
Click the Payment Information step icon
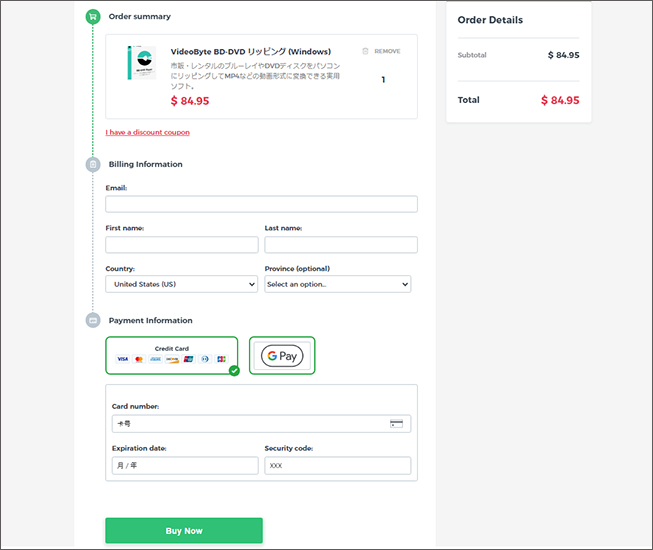point(93,321)
